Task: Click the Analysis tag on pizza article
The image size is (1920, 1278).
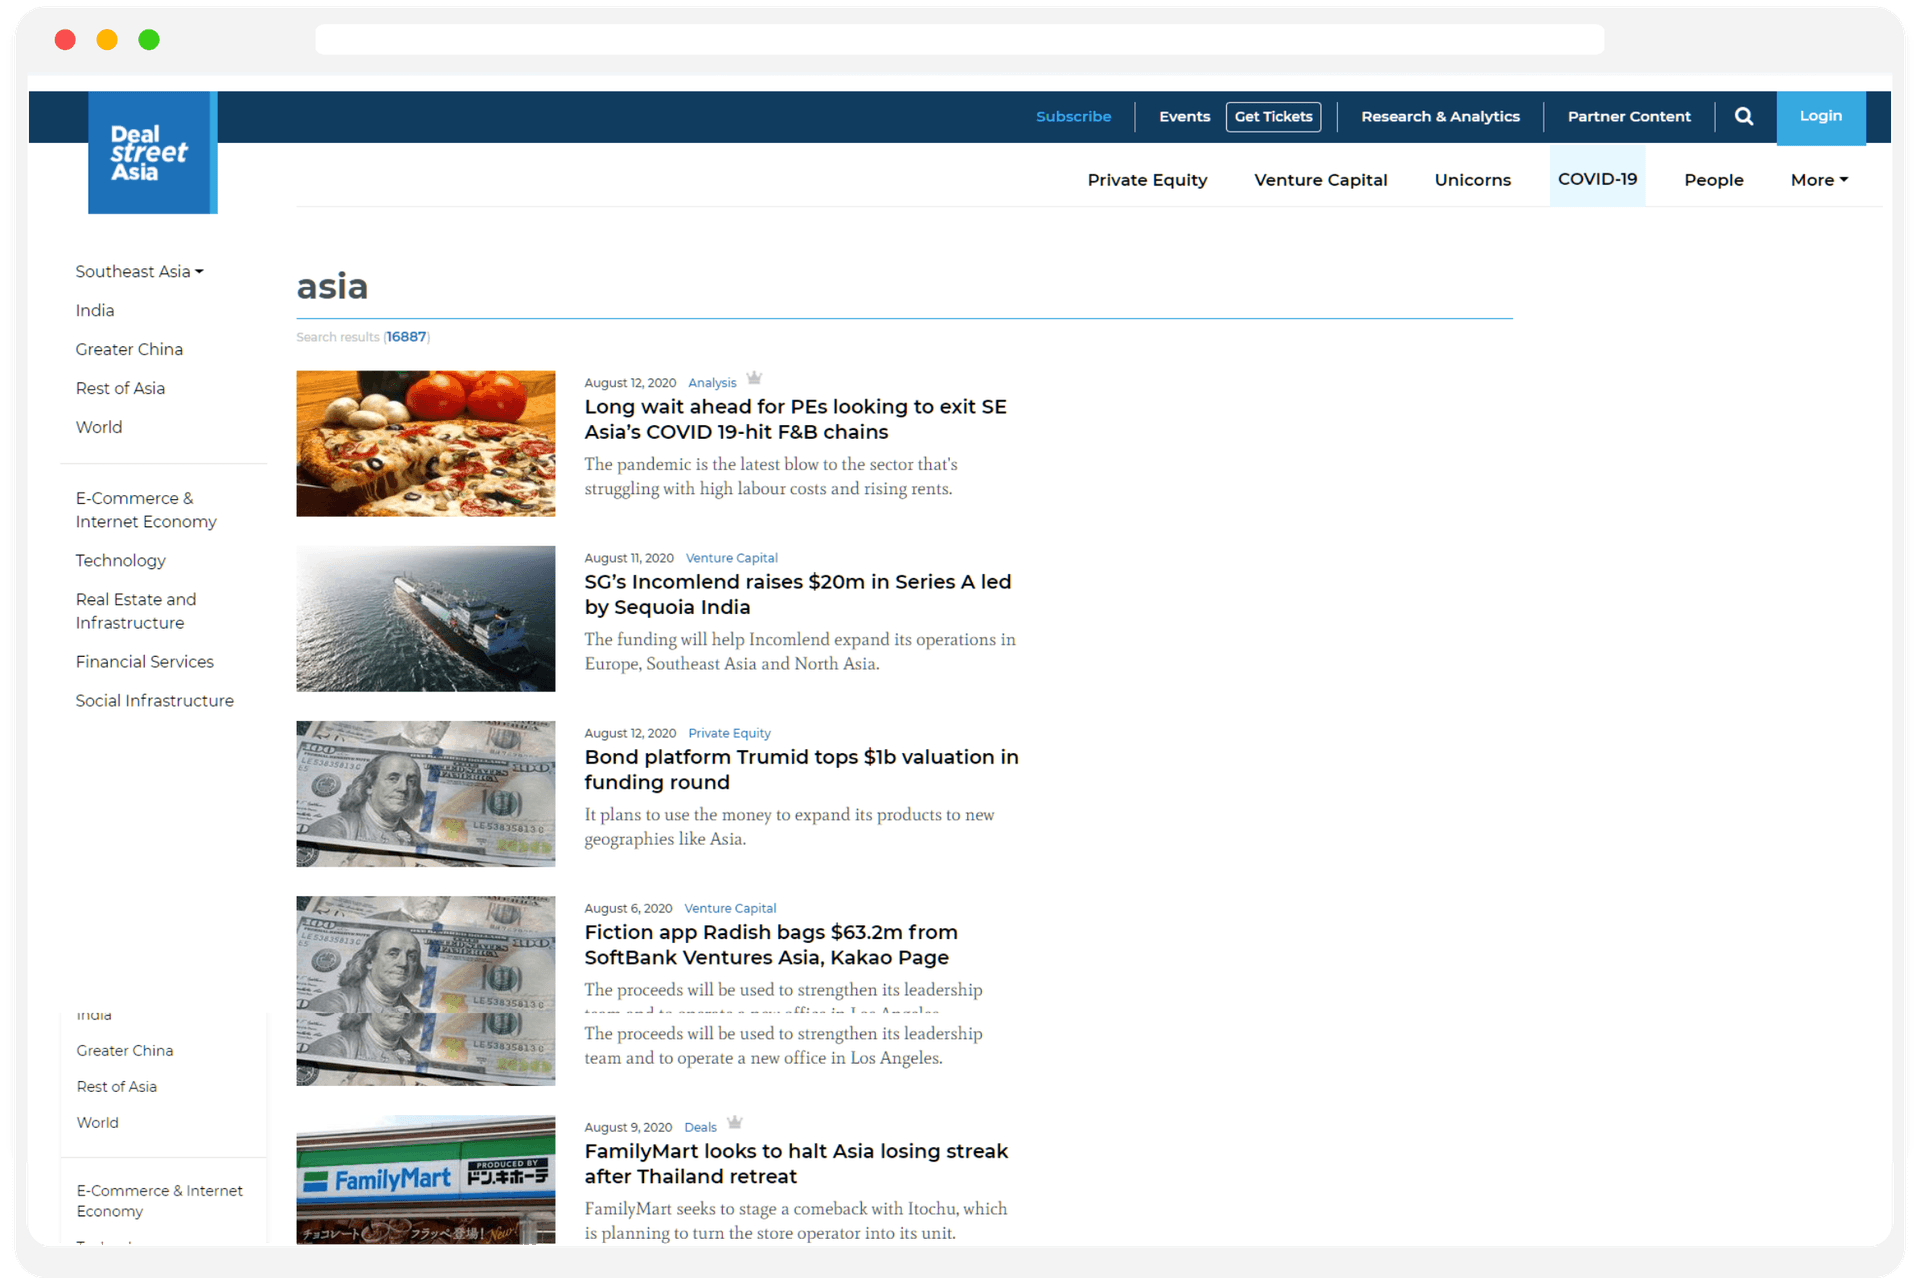Action: tap(712, 383)
